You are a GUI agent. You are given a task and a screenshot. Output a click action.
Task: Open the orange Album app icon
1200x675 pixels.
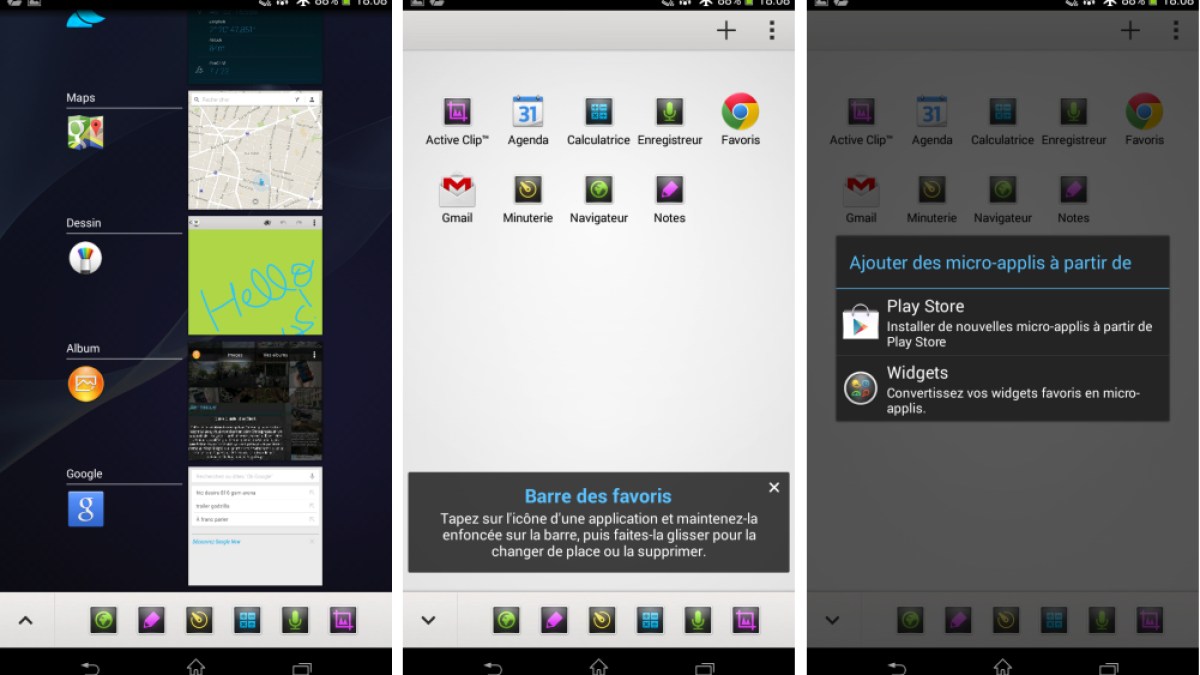tap(85, 383)
